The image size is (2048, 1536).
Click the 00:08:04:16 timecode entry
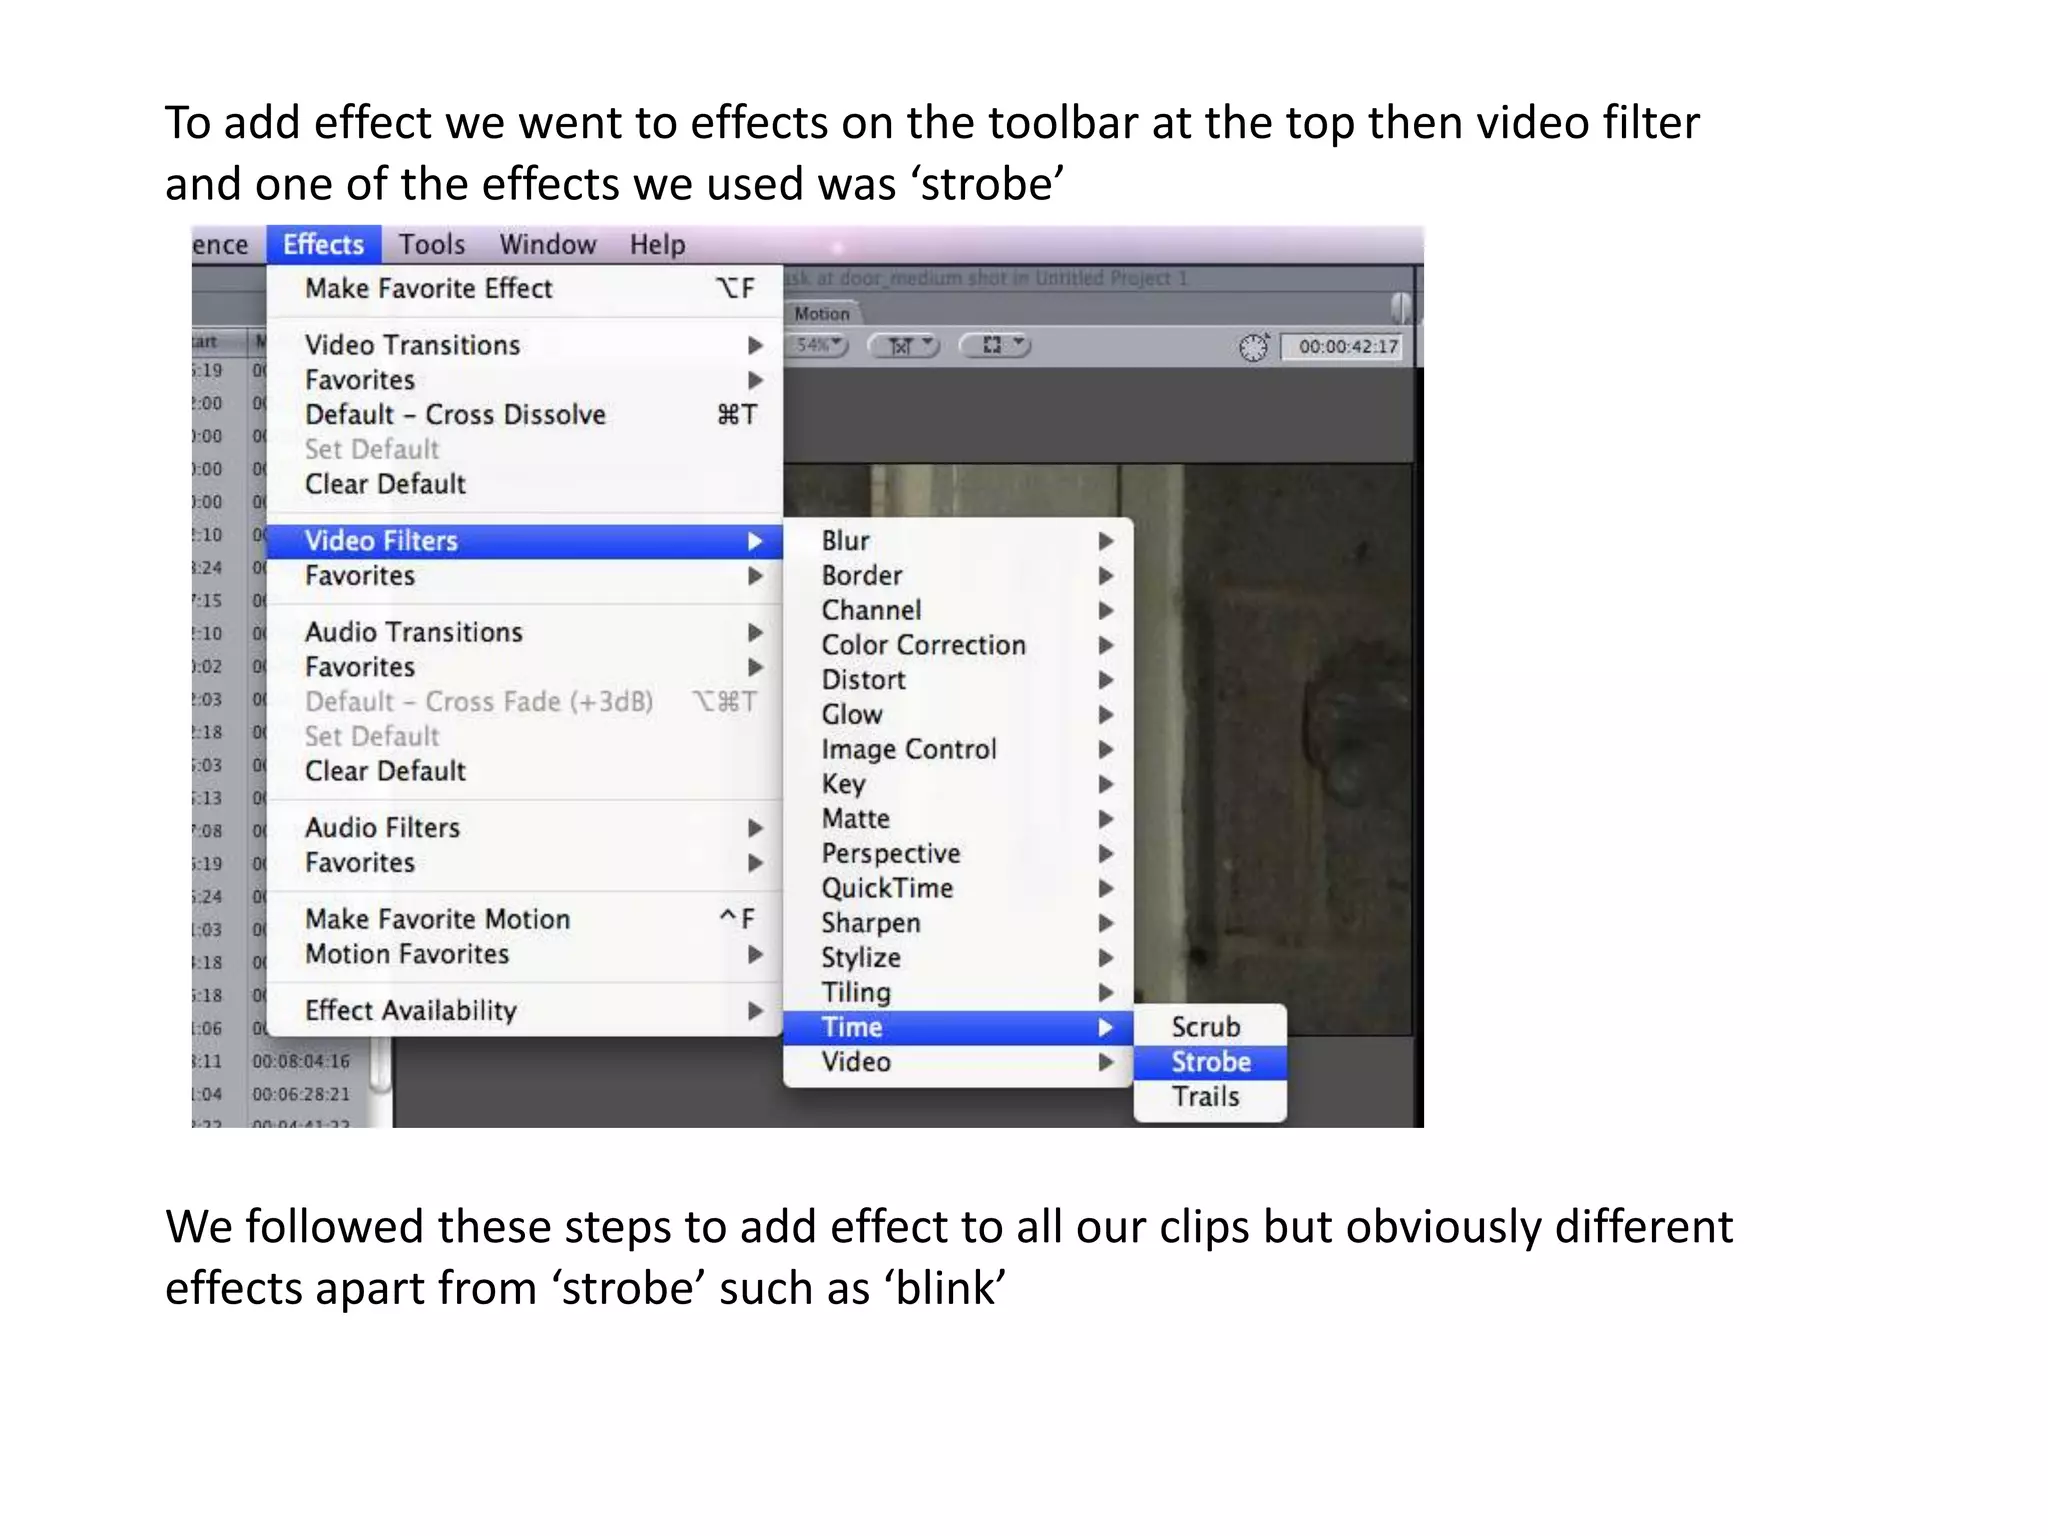point(301,1061)
